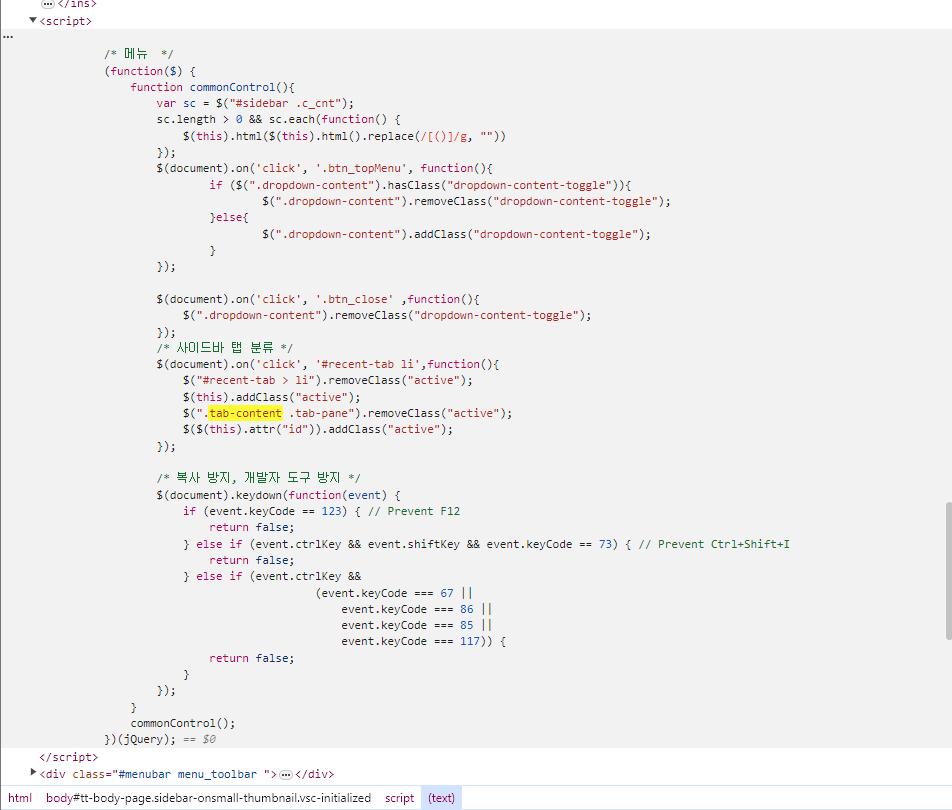Click '$(document).keydown(function(event) {' line
The image size is (952, 810).
[x=279, y=495]
